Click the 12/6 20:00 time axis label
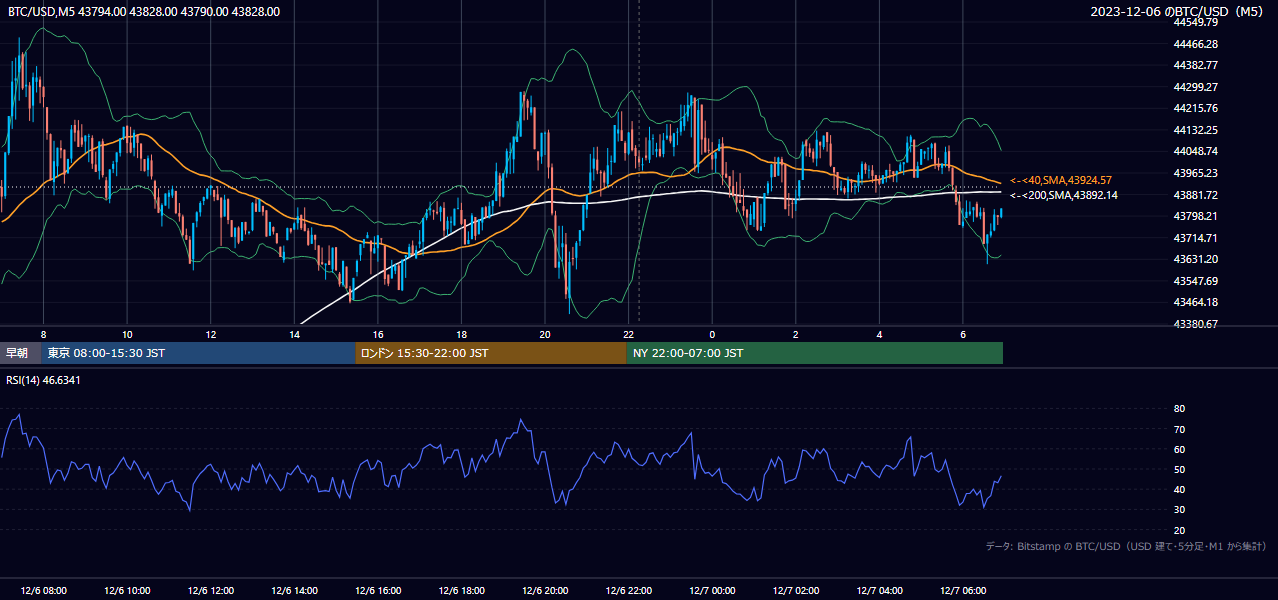Viewport: 1278px width, 600px height. click(545, 591)
